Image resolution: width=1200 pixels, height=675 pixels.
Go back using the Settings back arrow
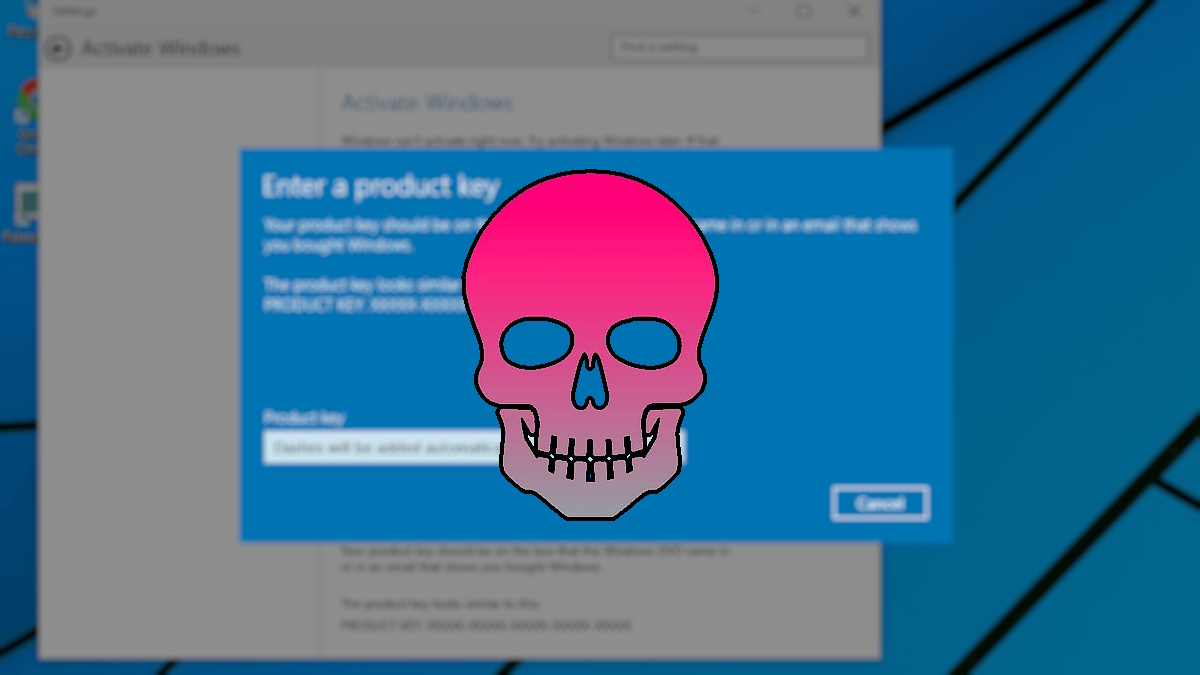coord(59,48)
